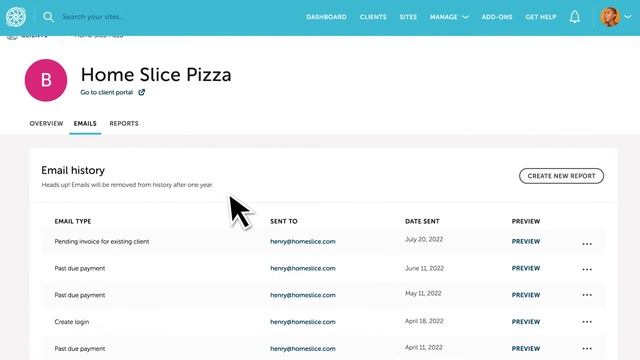The width and height of the screenshot is (640, 360).
Task: Expand the chevron next to profile picture
Action: pos(628,17)
